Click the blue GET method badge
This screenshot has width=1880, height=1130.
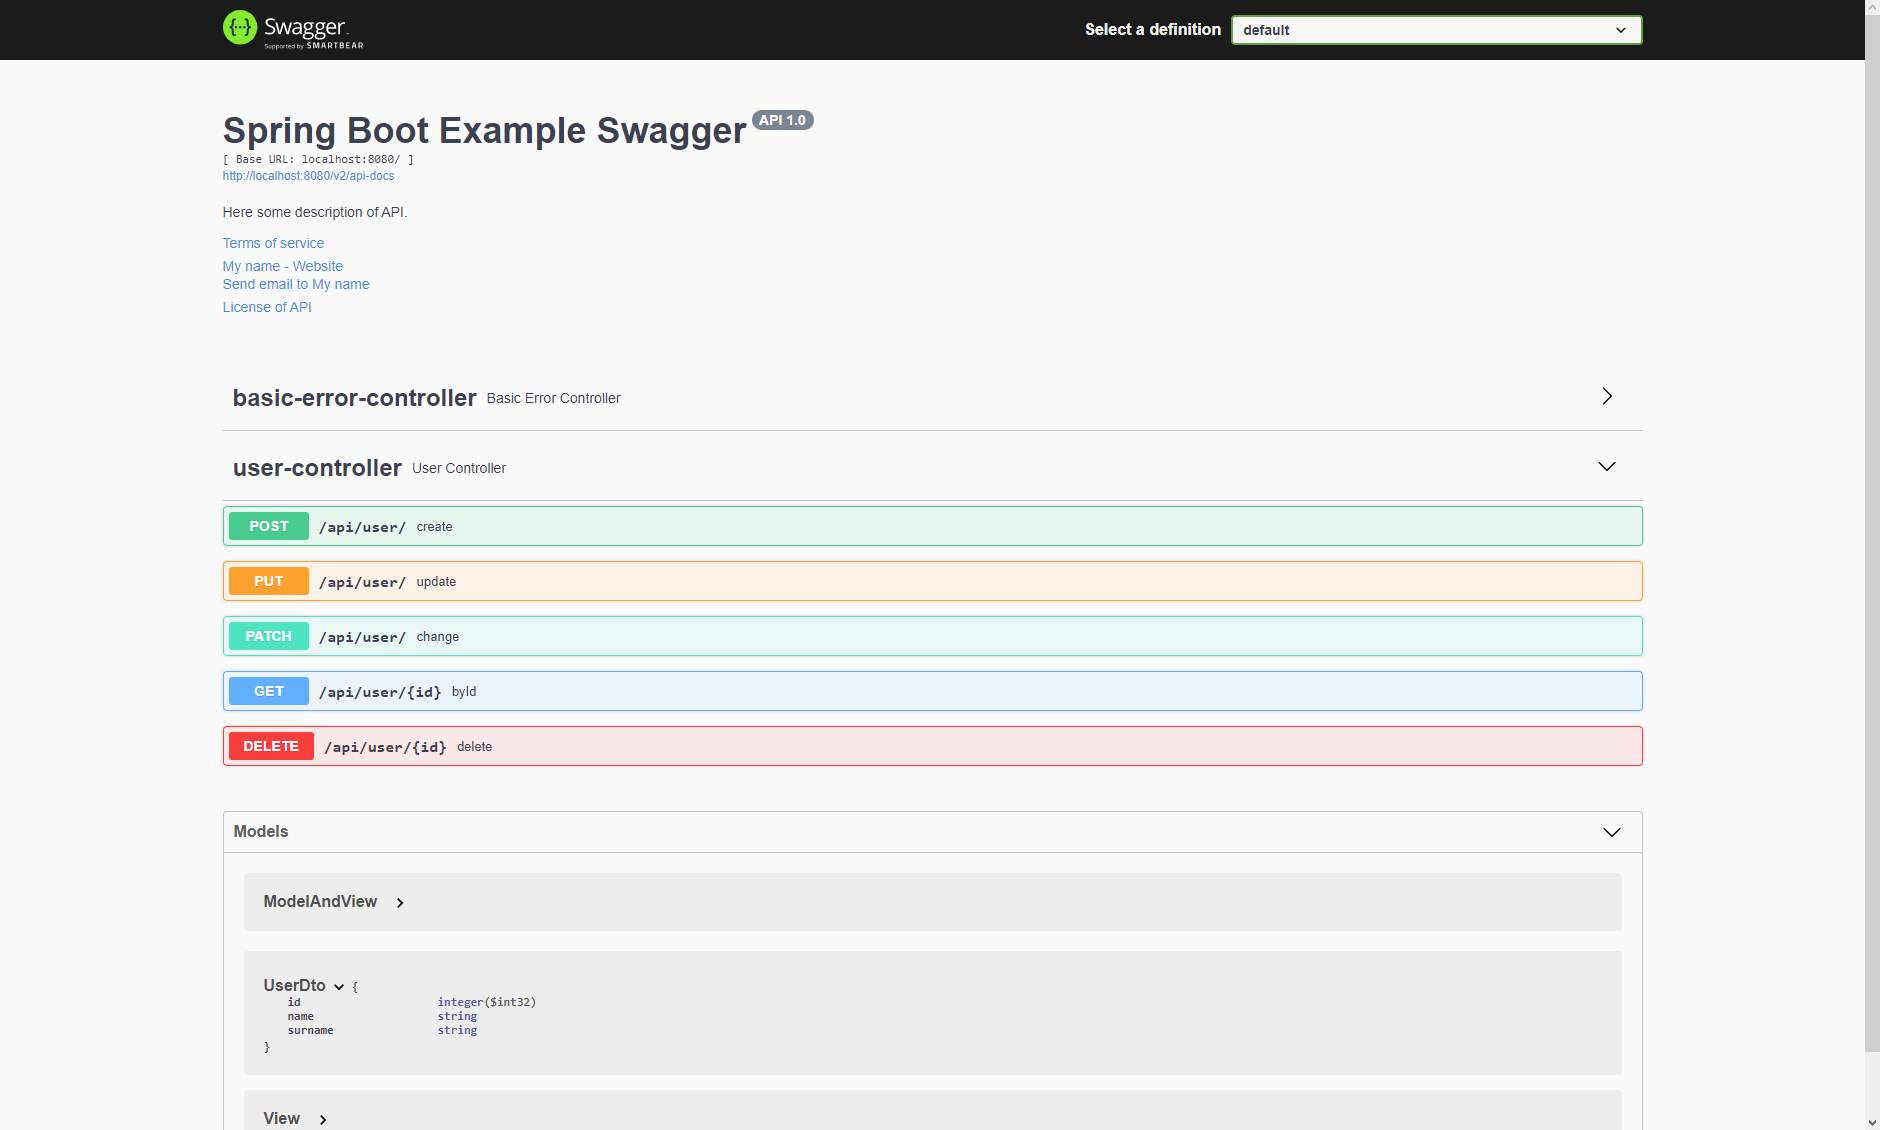(x=268, y=690)
